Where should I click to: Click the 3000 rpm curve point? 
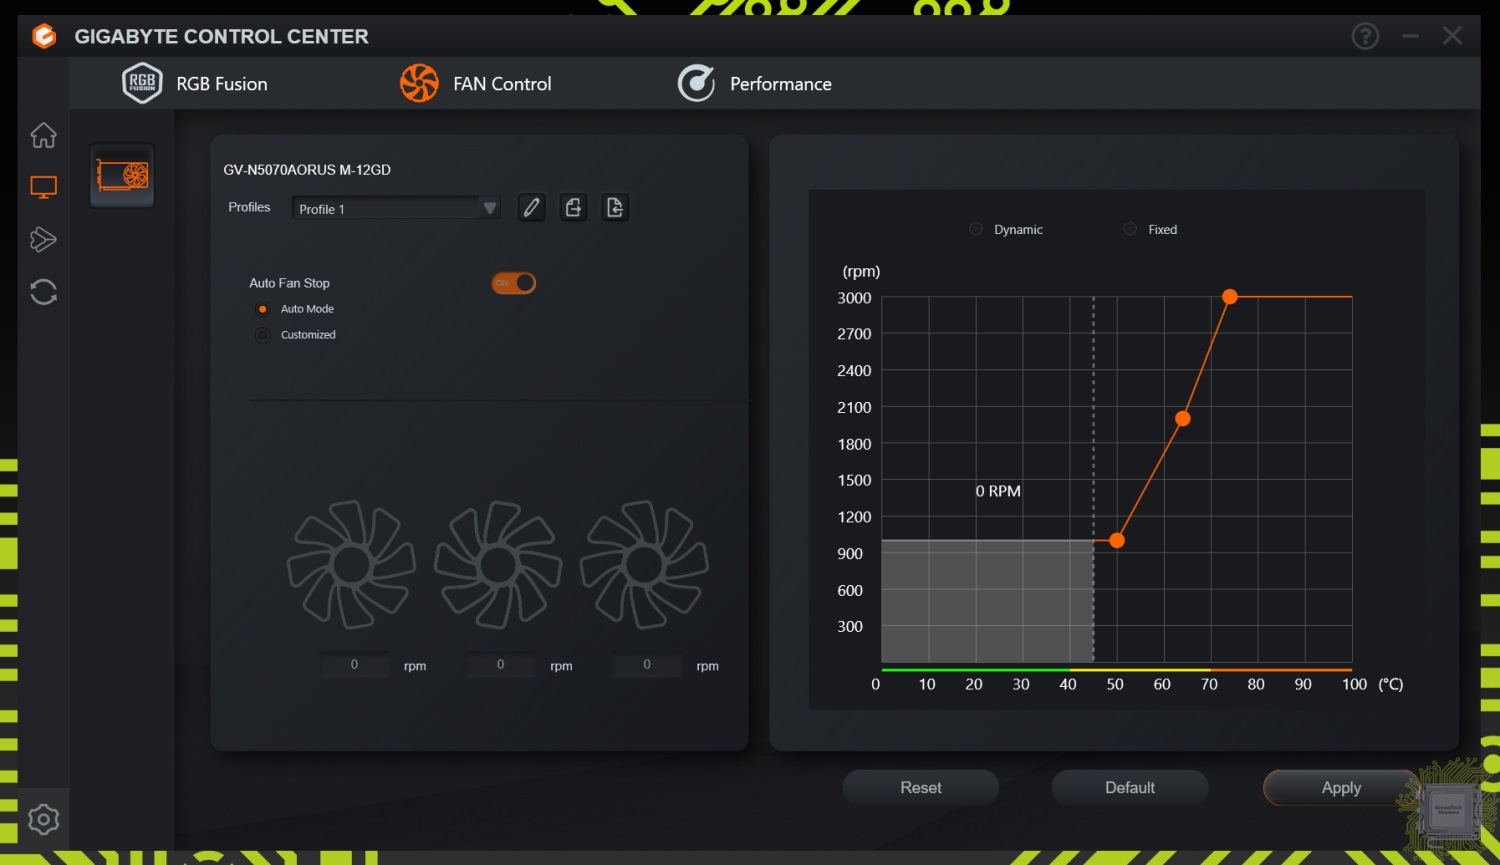point(1230,297)
